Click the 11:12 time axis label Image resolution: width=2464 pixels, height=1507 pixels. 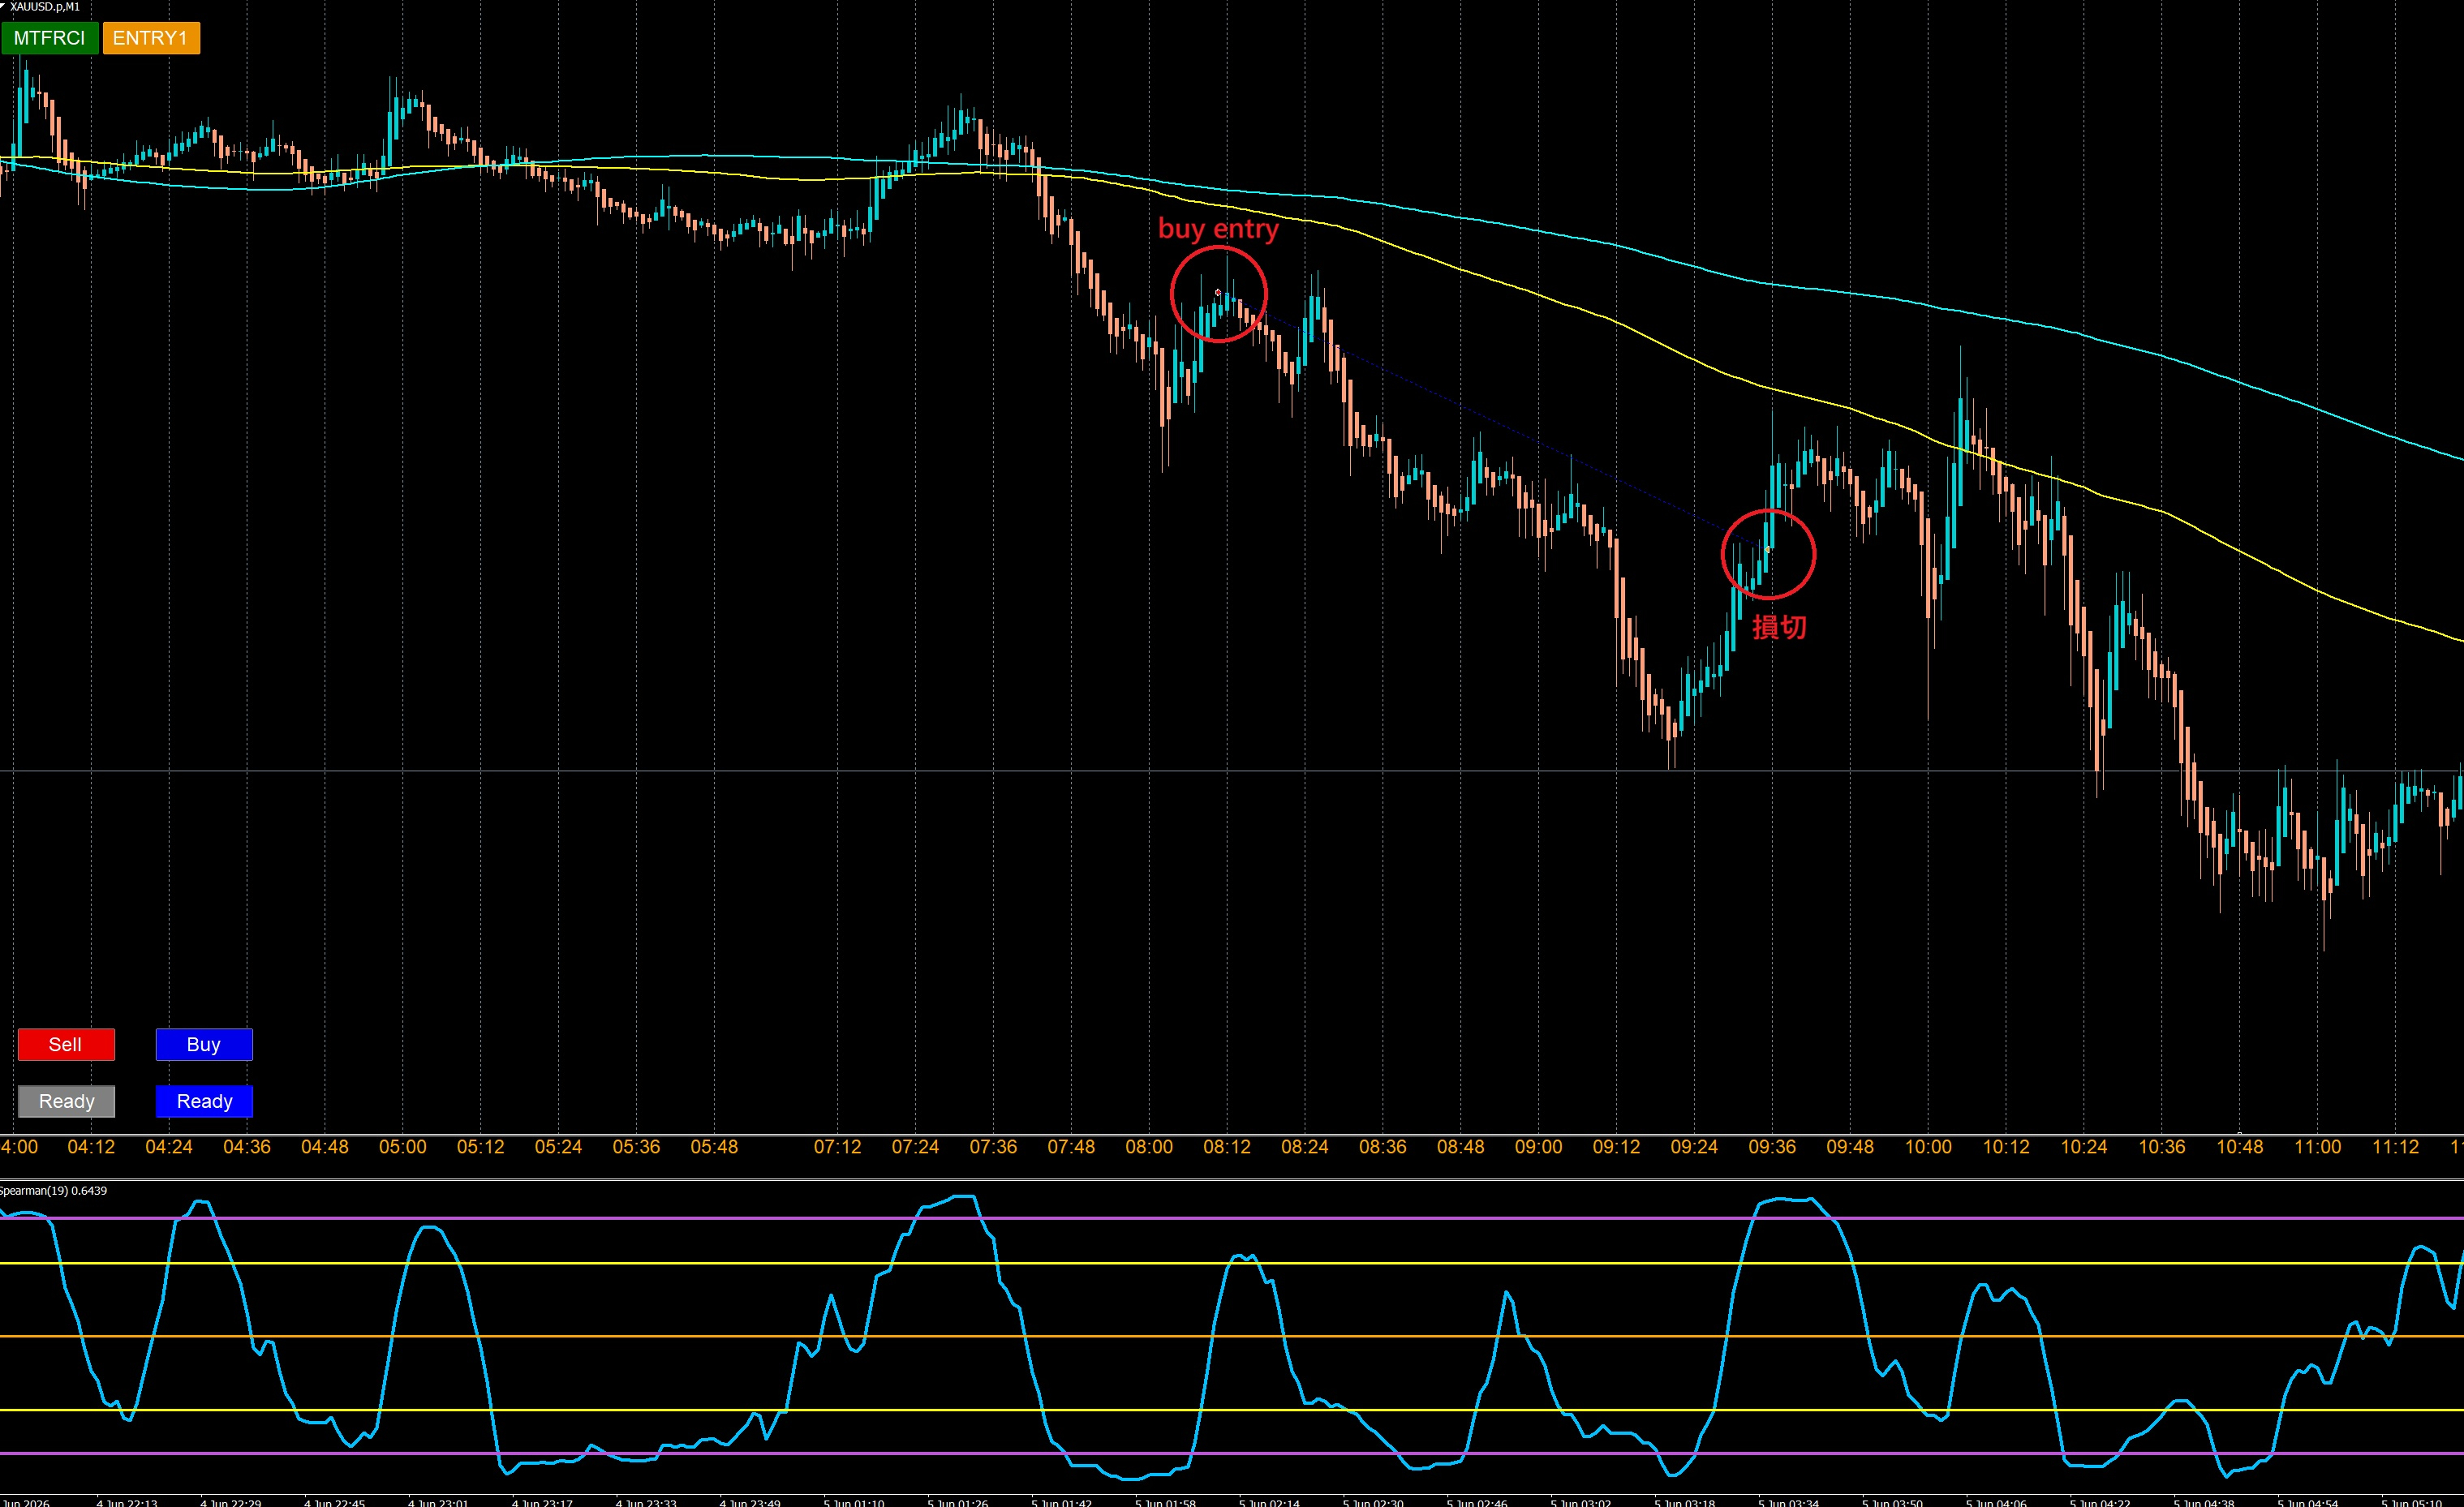pyautogui.click(x=2396, y=1147)
